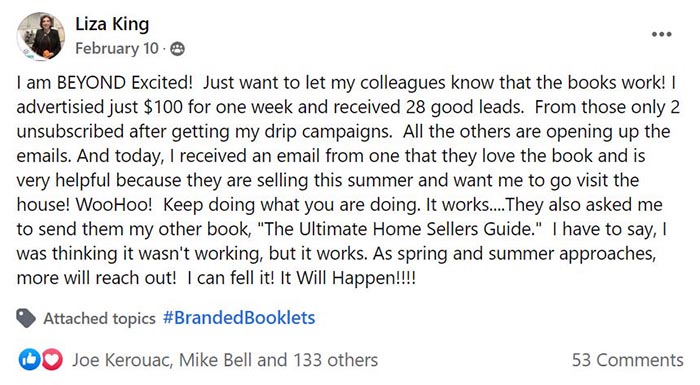Click the blue thumbs-up Like reaction icon

[x=29, y=360]
